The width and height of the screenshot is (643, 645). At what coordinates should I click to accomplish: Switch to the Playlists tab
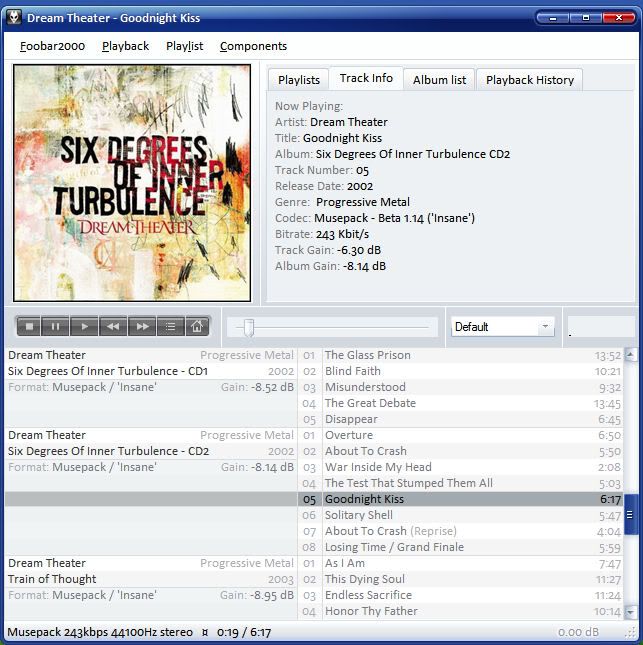click(299, 80)
